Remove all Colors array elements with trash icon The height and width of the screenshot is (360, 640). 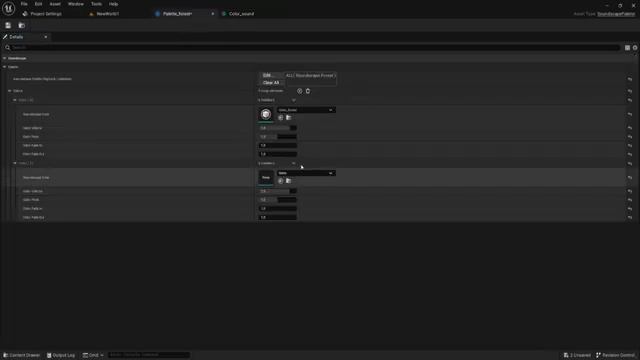[x=308, y=91]
